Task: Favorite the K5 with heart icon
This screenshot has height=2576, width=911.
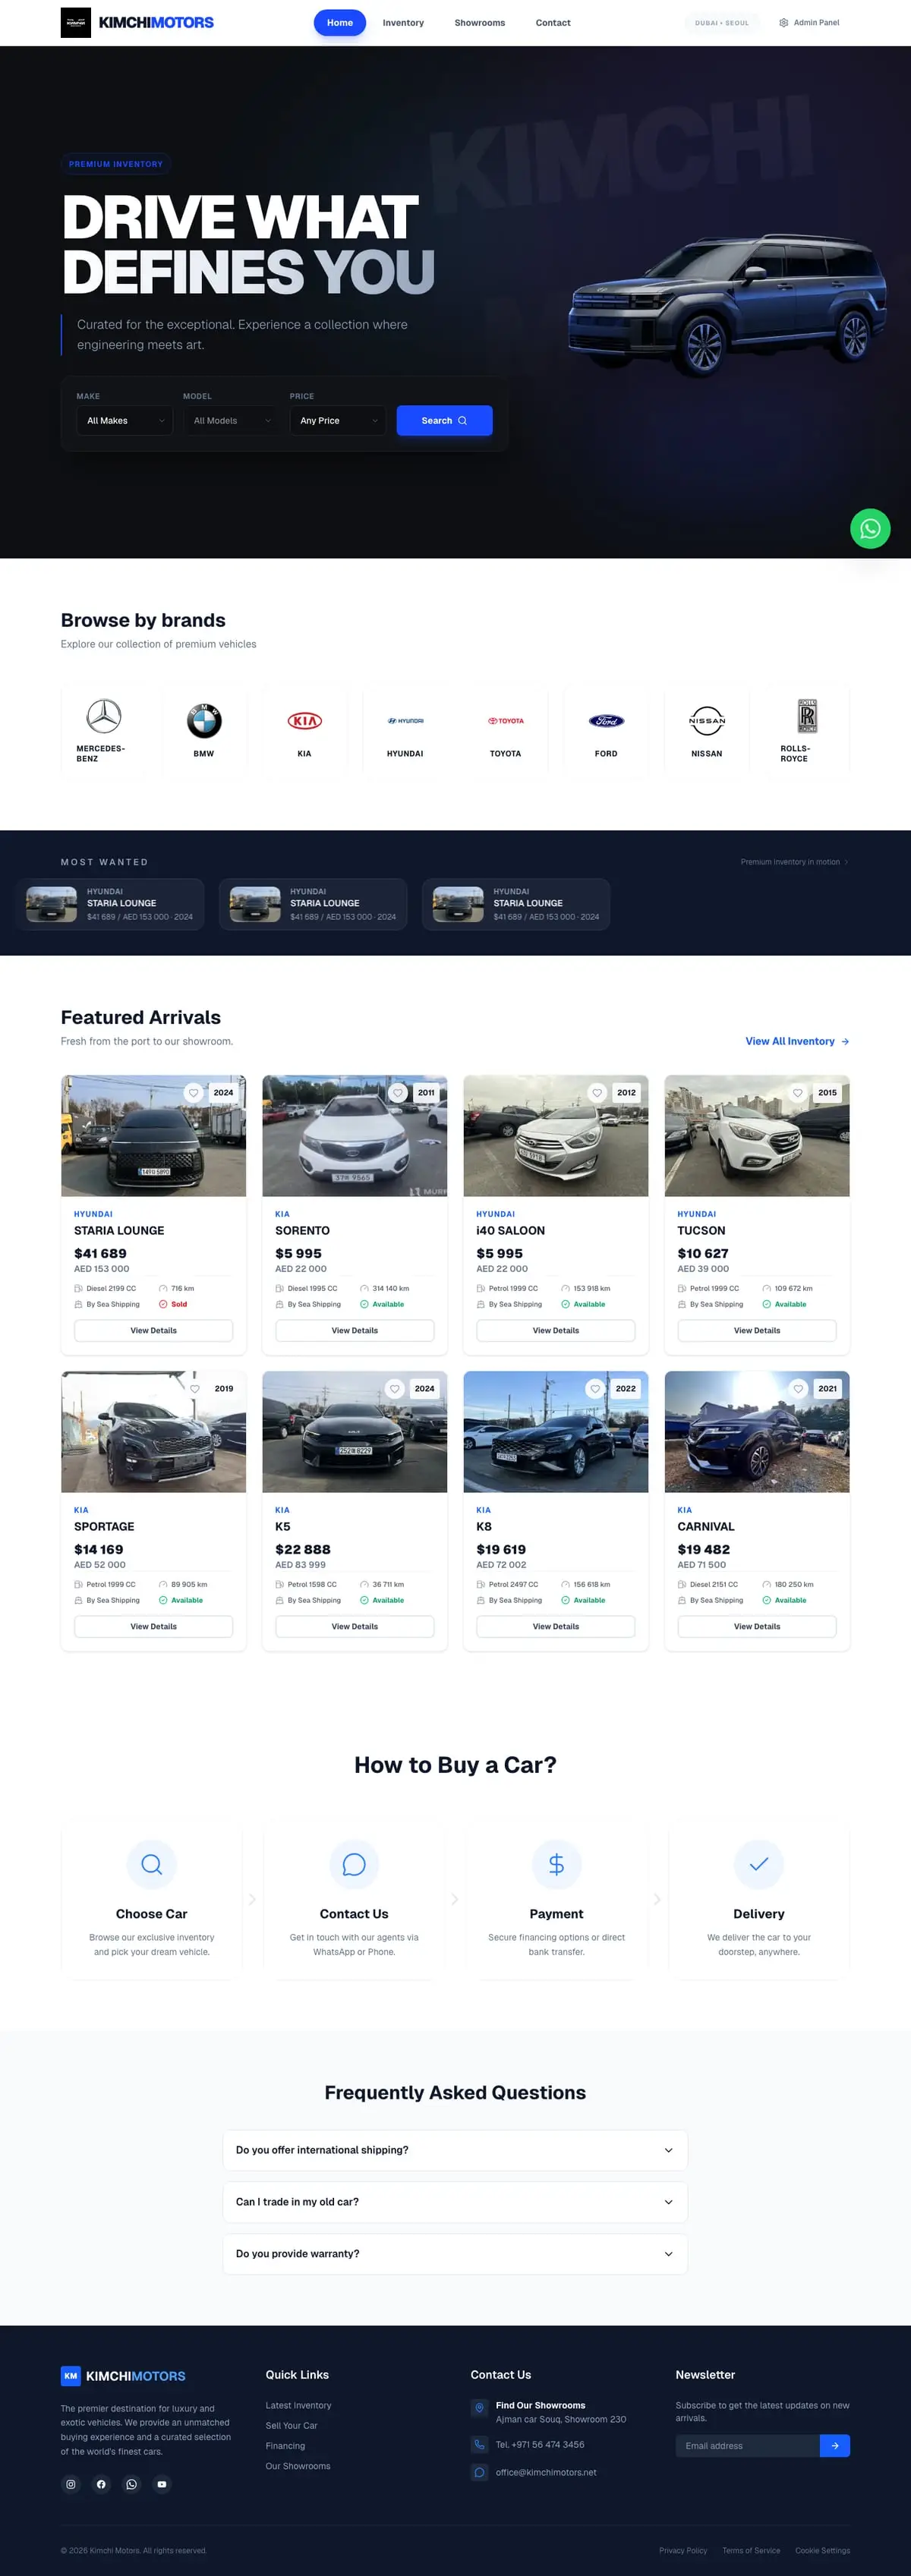Action: click(x=395, y=1389)
